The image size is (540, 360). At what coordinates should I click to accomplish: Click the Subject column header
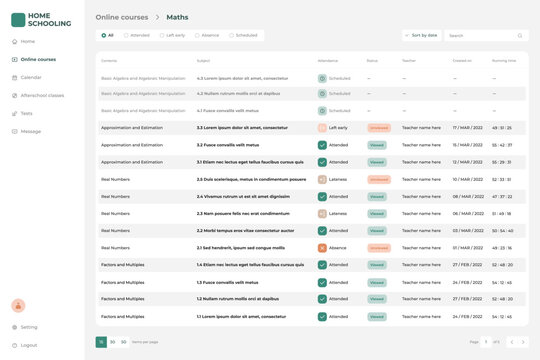(203, 61)
